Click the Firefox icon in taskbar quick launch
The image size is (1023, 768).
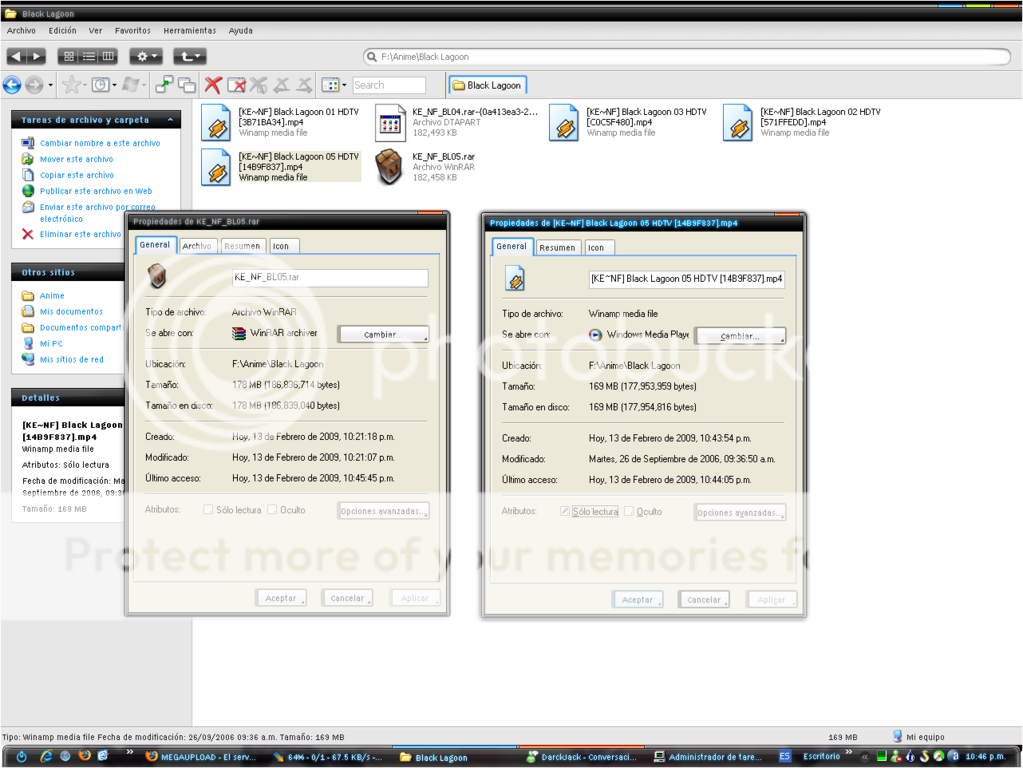point(84,756)
